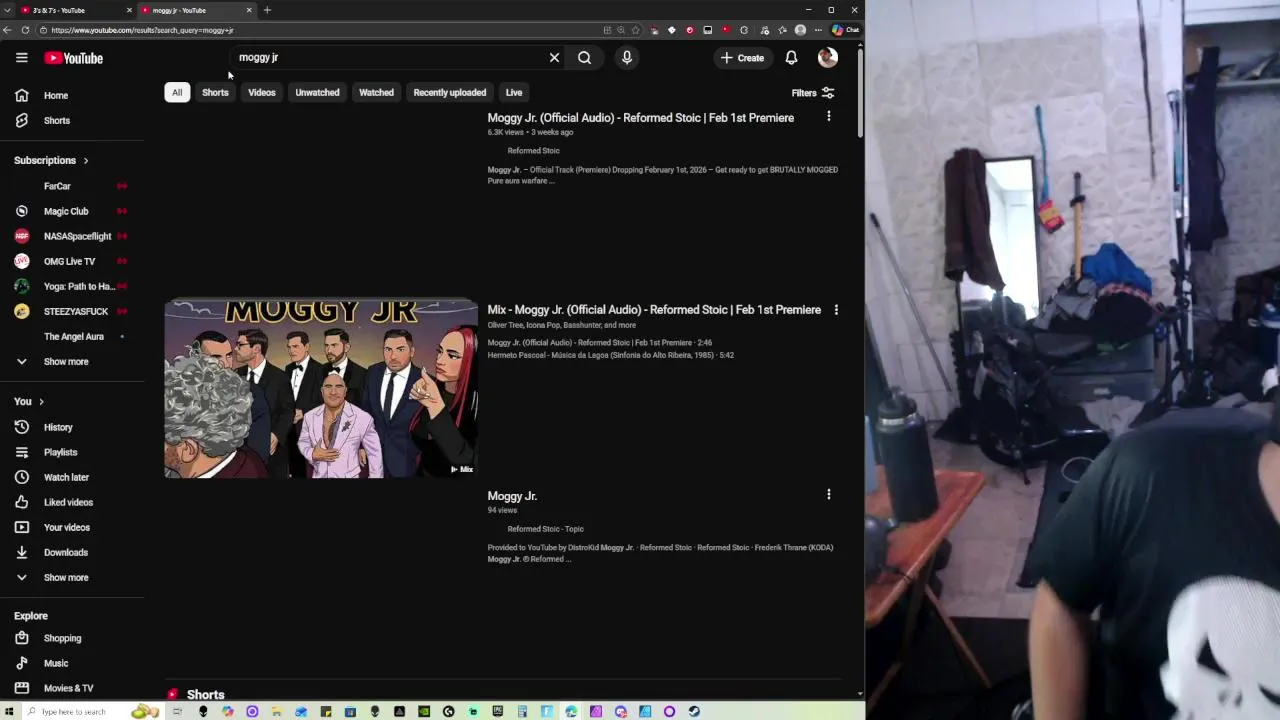This screenshot has width=1280, height=720.
Task: Expand the You section header
Action: [x=29, y=401]
